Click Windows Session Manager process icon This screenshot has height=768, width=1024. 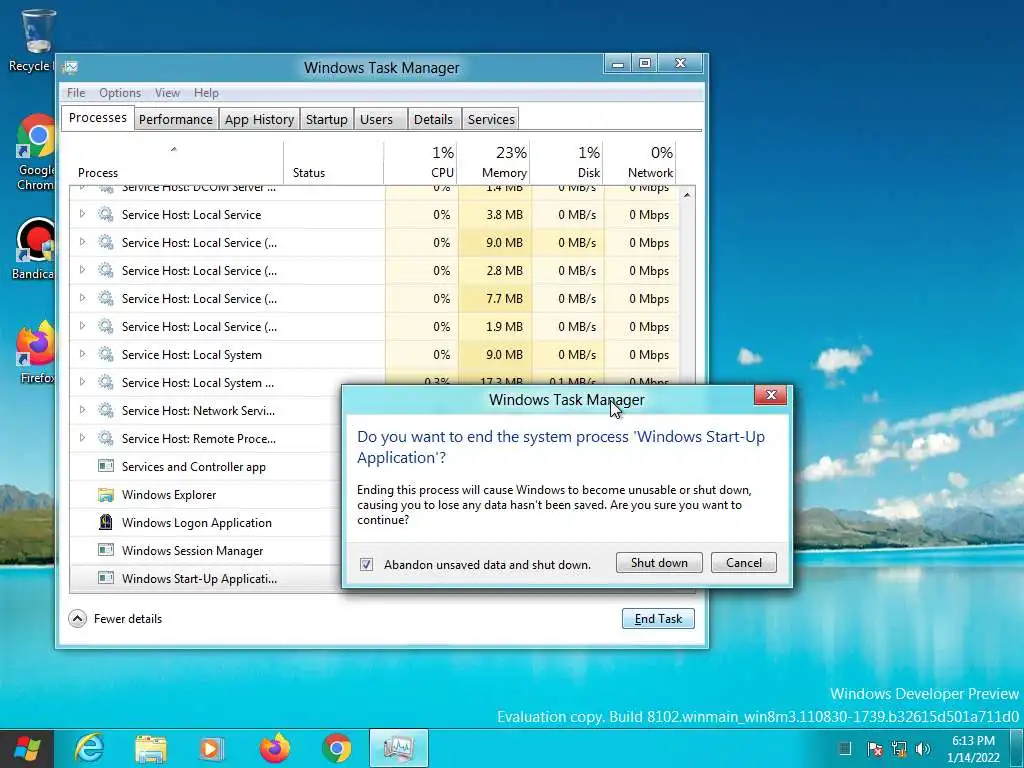point(106,550)
